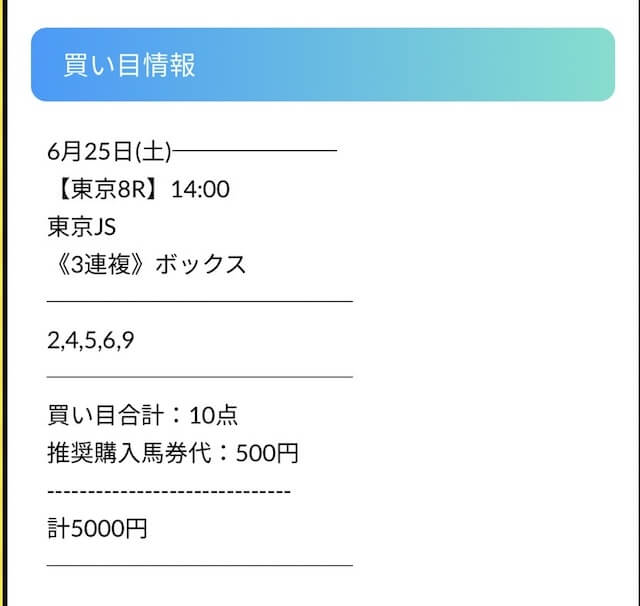Select the date 6月25日(土)
This screenshot has width=640, height=606.
point(109,151)
